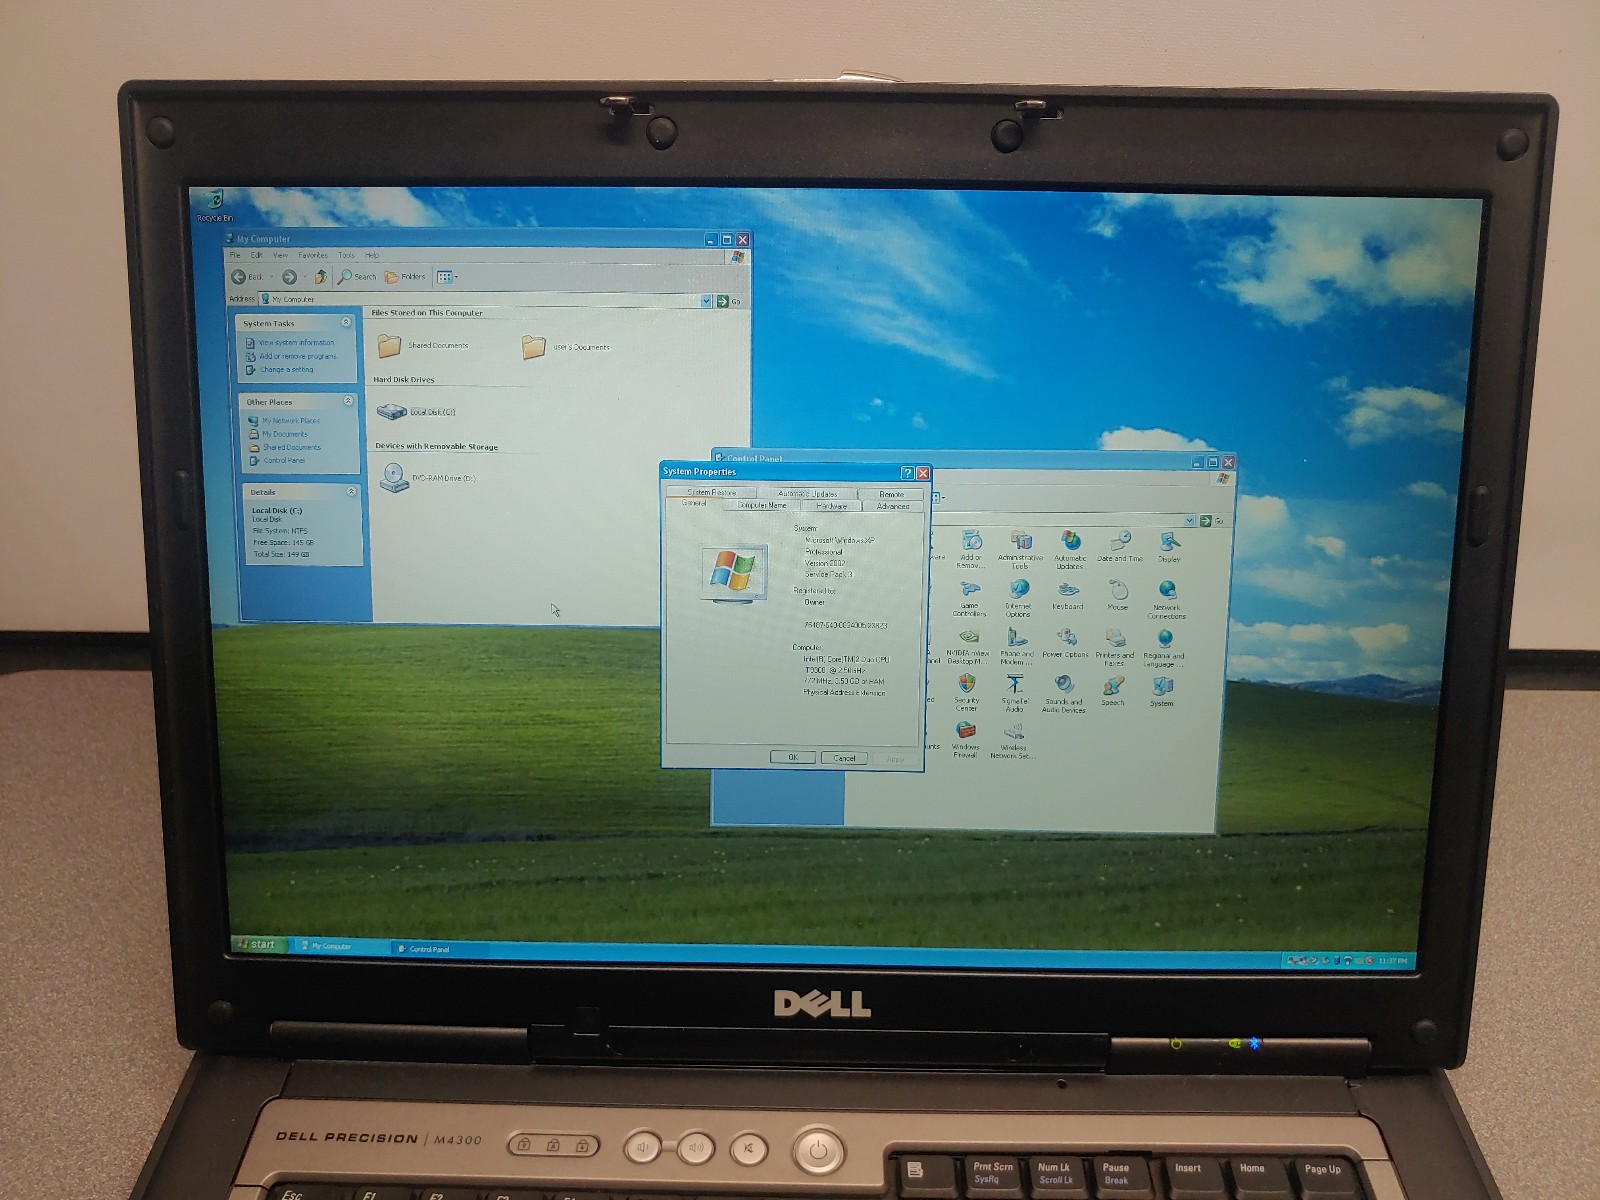Switch to Computer Name tab
This screenshot has height=1200, width=1600.
pos(762,505)
